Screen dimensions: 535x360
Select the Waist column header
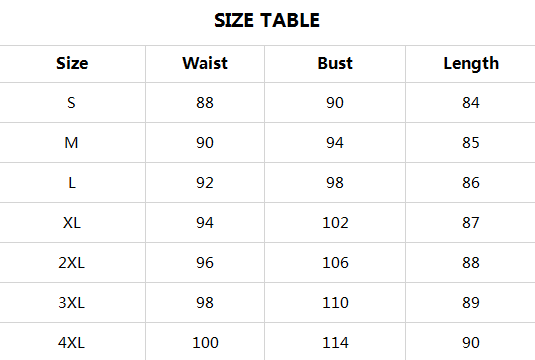click(205, 63)
